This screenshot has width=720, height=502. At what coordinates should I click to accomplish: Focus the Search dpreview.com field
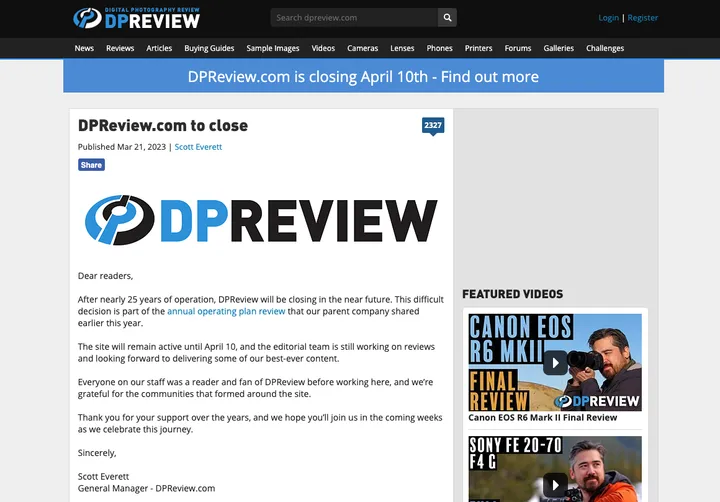(354, 17)
